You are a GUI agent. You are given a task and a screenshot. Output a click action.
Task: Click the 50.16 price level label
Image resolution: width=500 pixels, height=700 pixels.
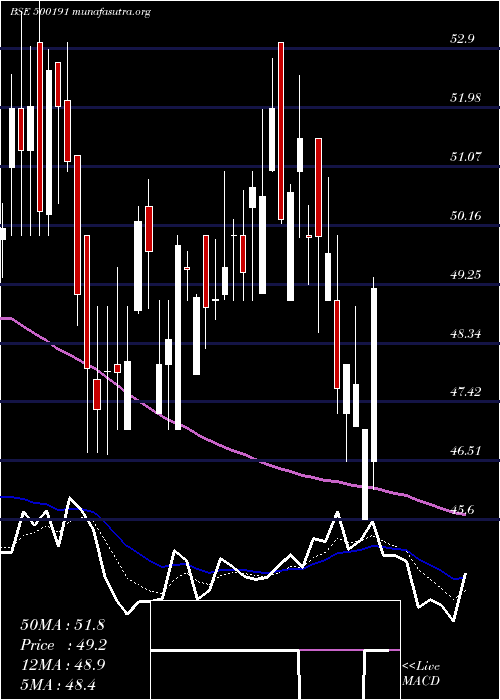466,216
